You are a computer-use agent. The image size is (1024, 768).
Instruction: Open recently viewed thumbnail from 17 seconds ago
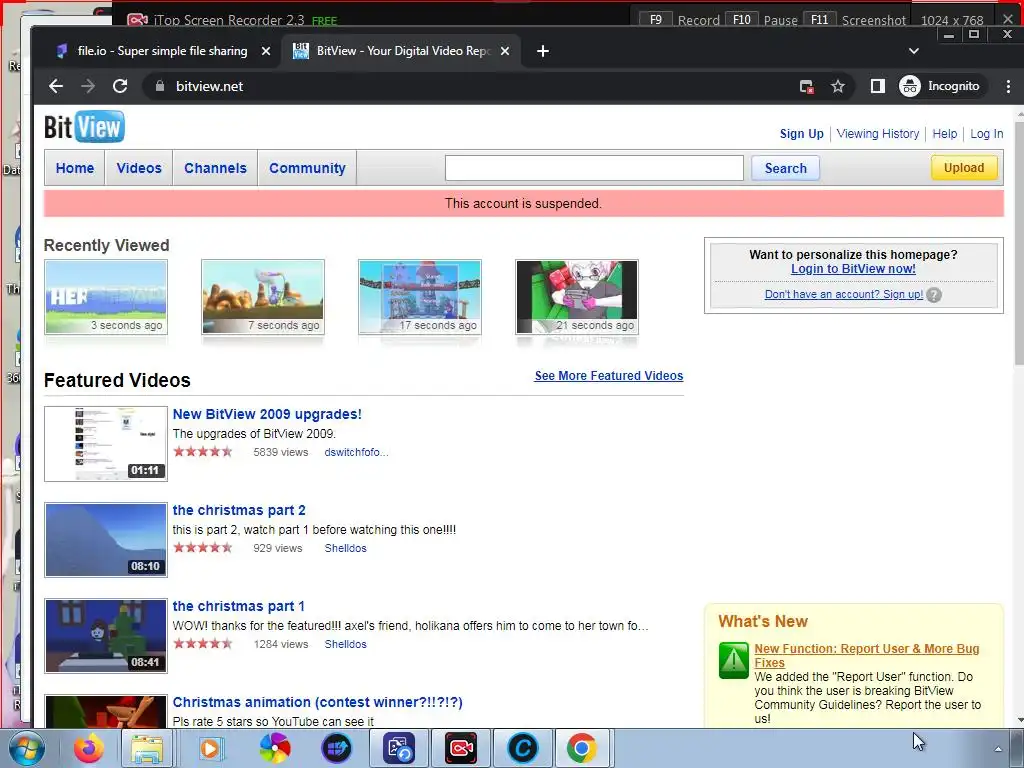[x=420, y=297]
